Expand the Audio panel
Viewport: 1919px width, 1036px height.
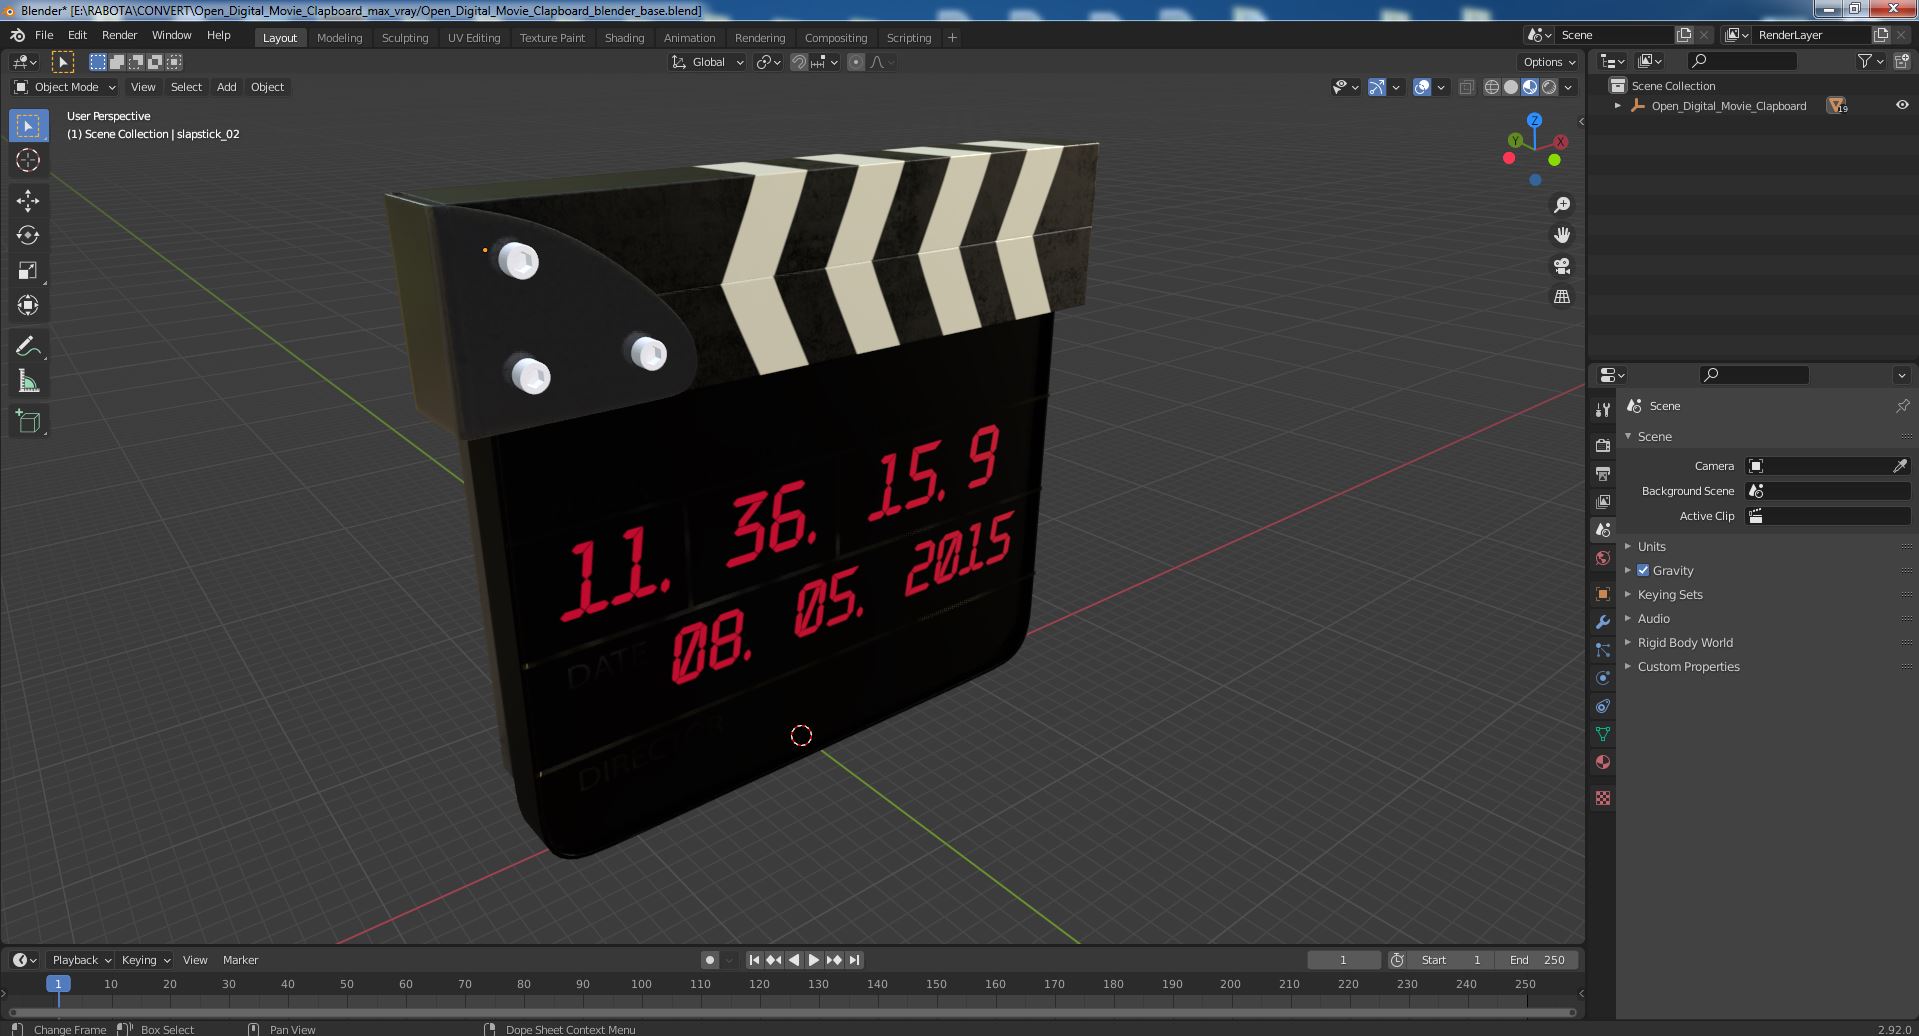coord(1653,618)
